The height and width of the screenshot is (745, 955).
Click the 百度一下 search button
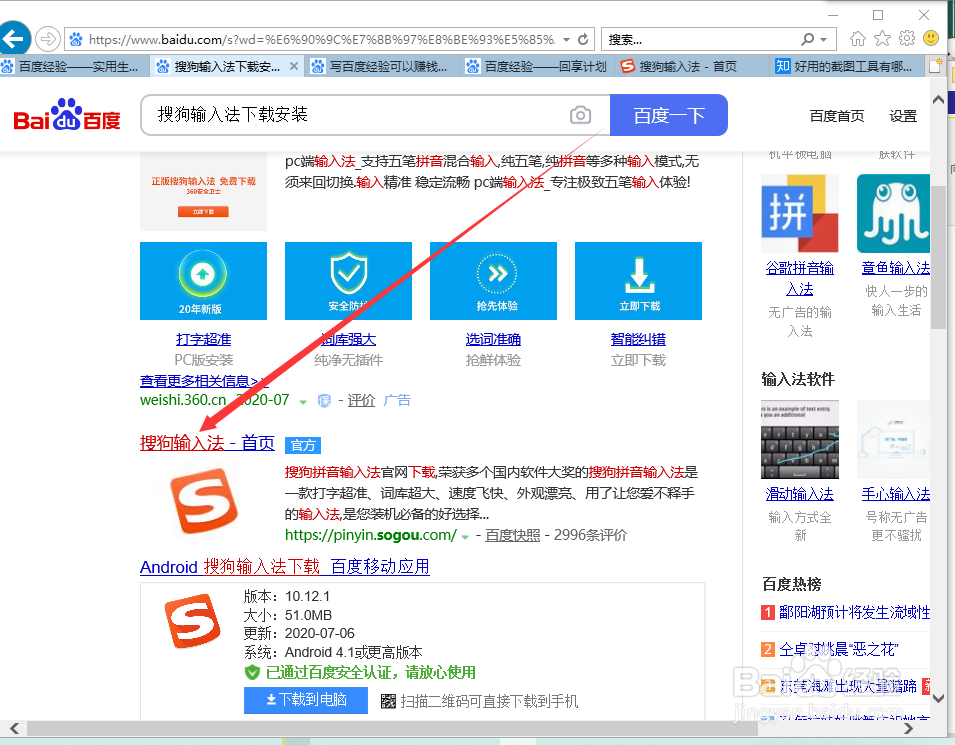point(669,115)
